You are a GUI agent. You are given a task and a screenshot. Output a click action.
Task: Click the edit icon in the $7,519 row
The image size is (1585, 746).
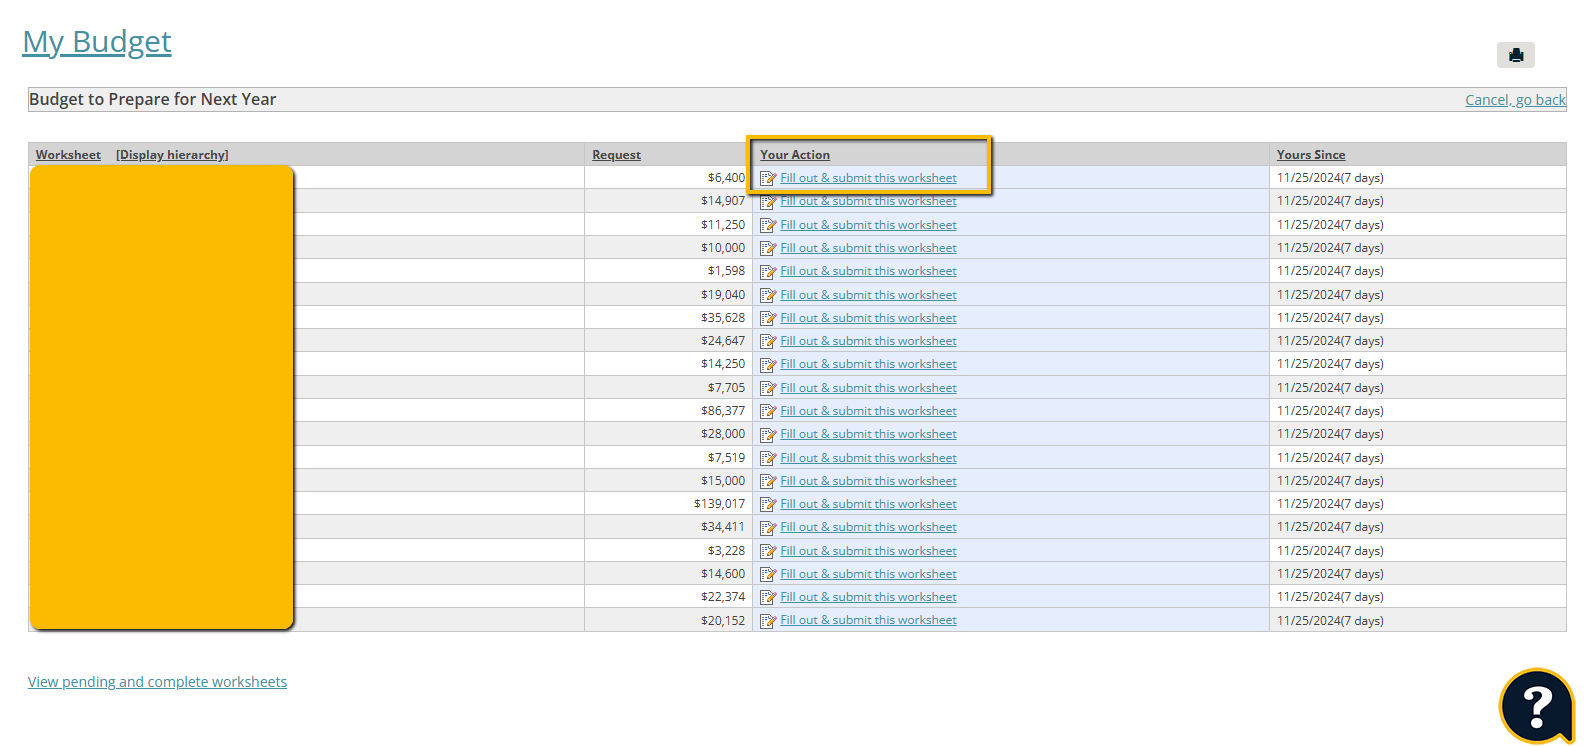[768, 459]
